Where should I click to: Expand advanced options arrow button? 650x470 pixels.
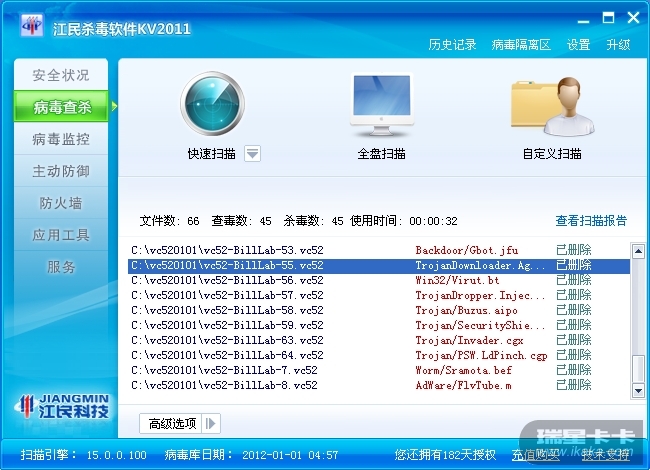(x=211, y=423)
